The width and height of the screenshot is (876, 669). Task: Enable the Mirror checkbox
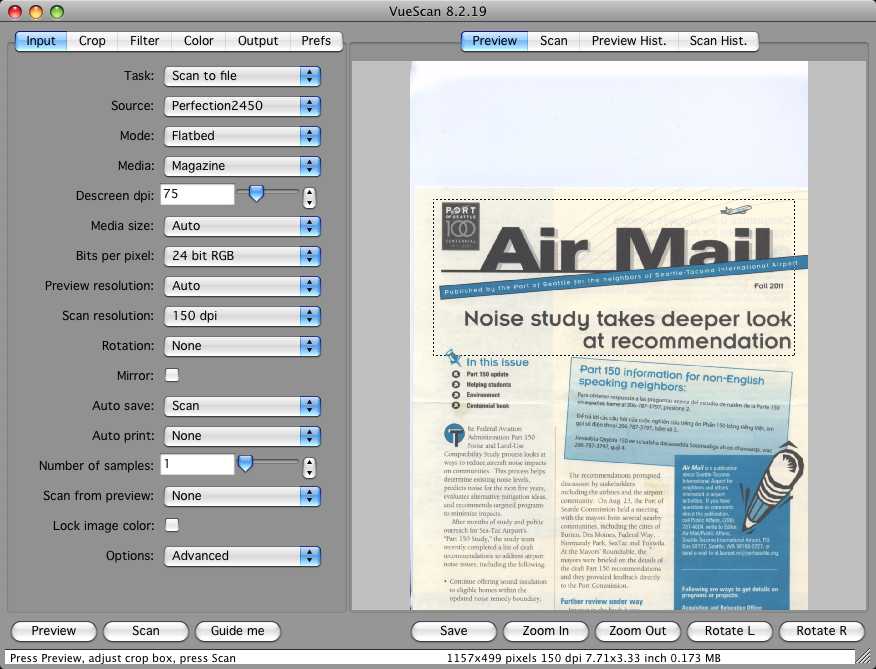click(172, 375)
